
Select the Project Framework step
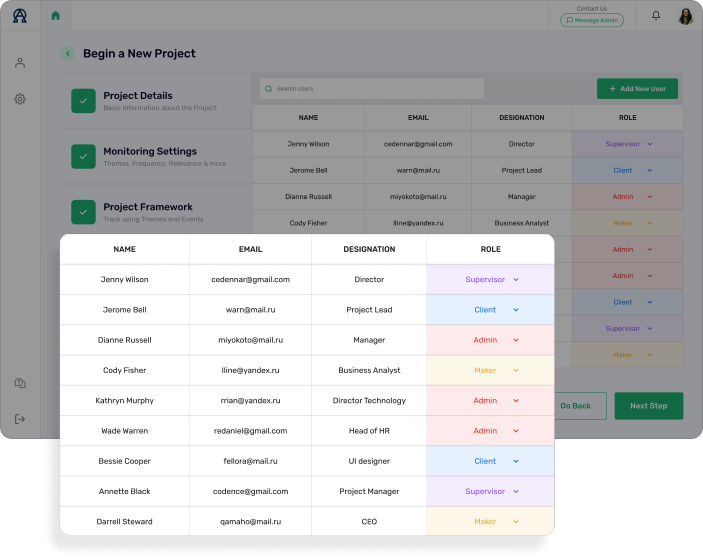tap(150, 208)
